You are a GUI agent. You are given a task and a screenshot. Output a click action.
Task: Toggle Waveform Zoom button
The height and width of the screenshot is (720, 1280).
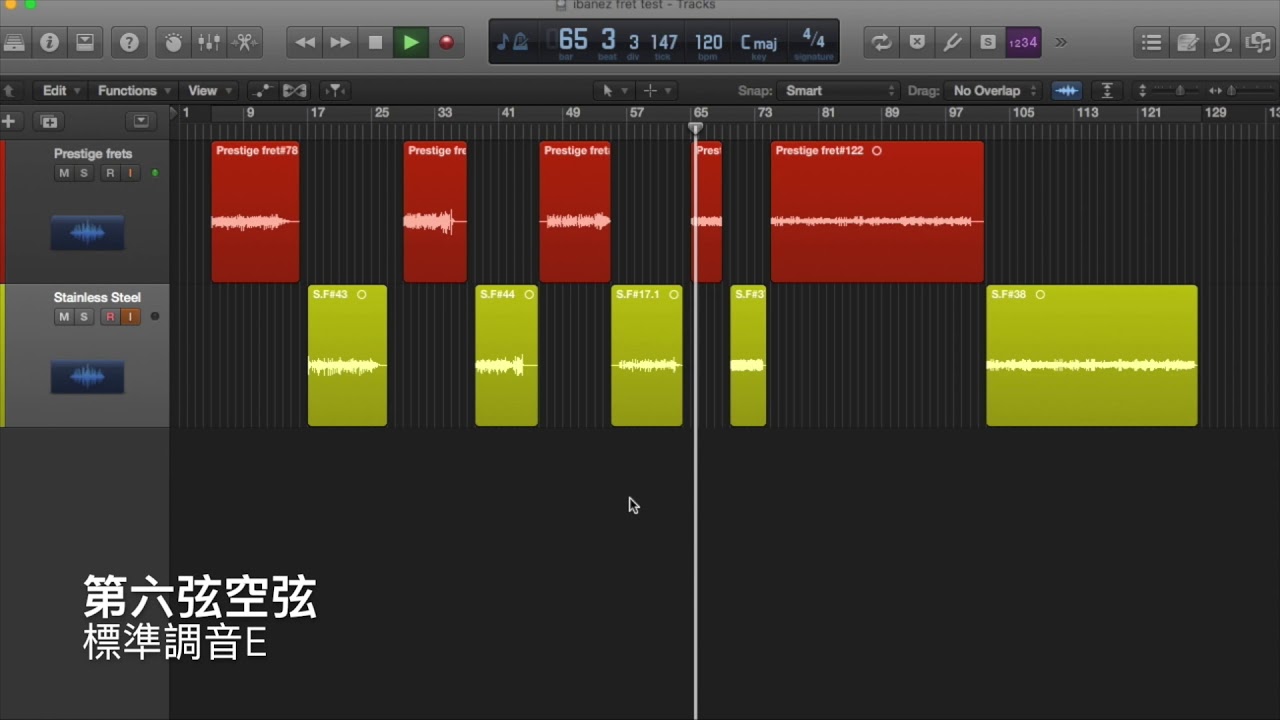click(x=1067, y=90)
